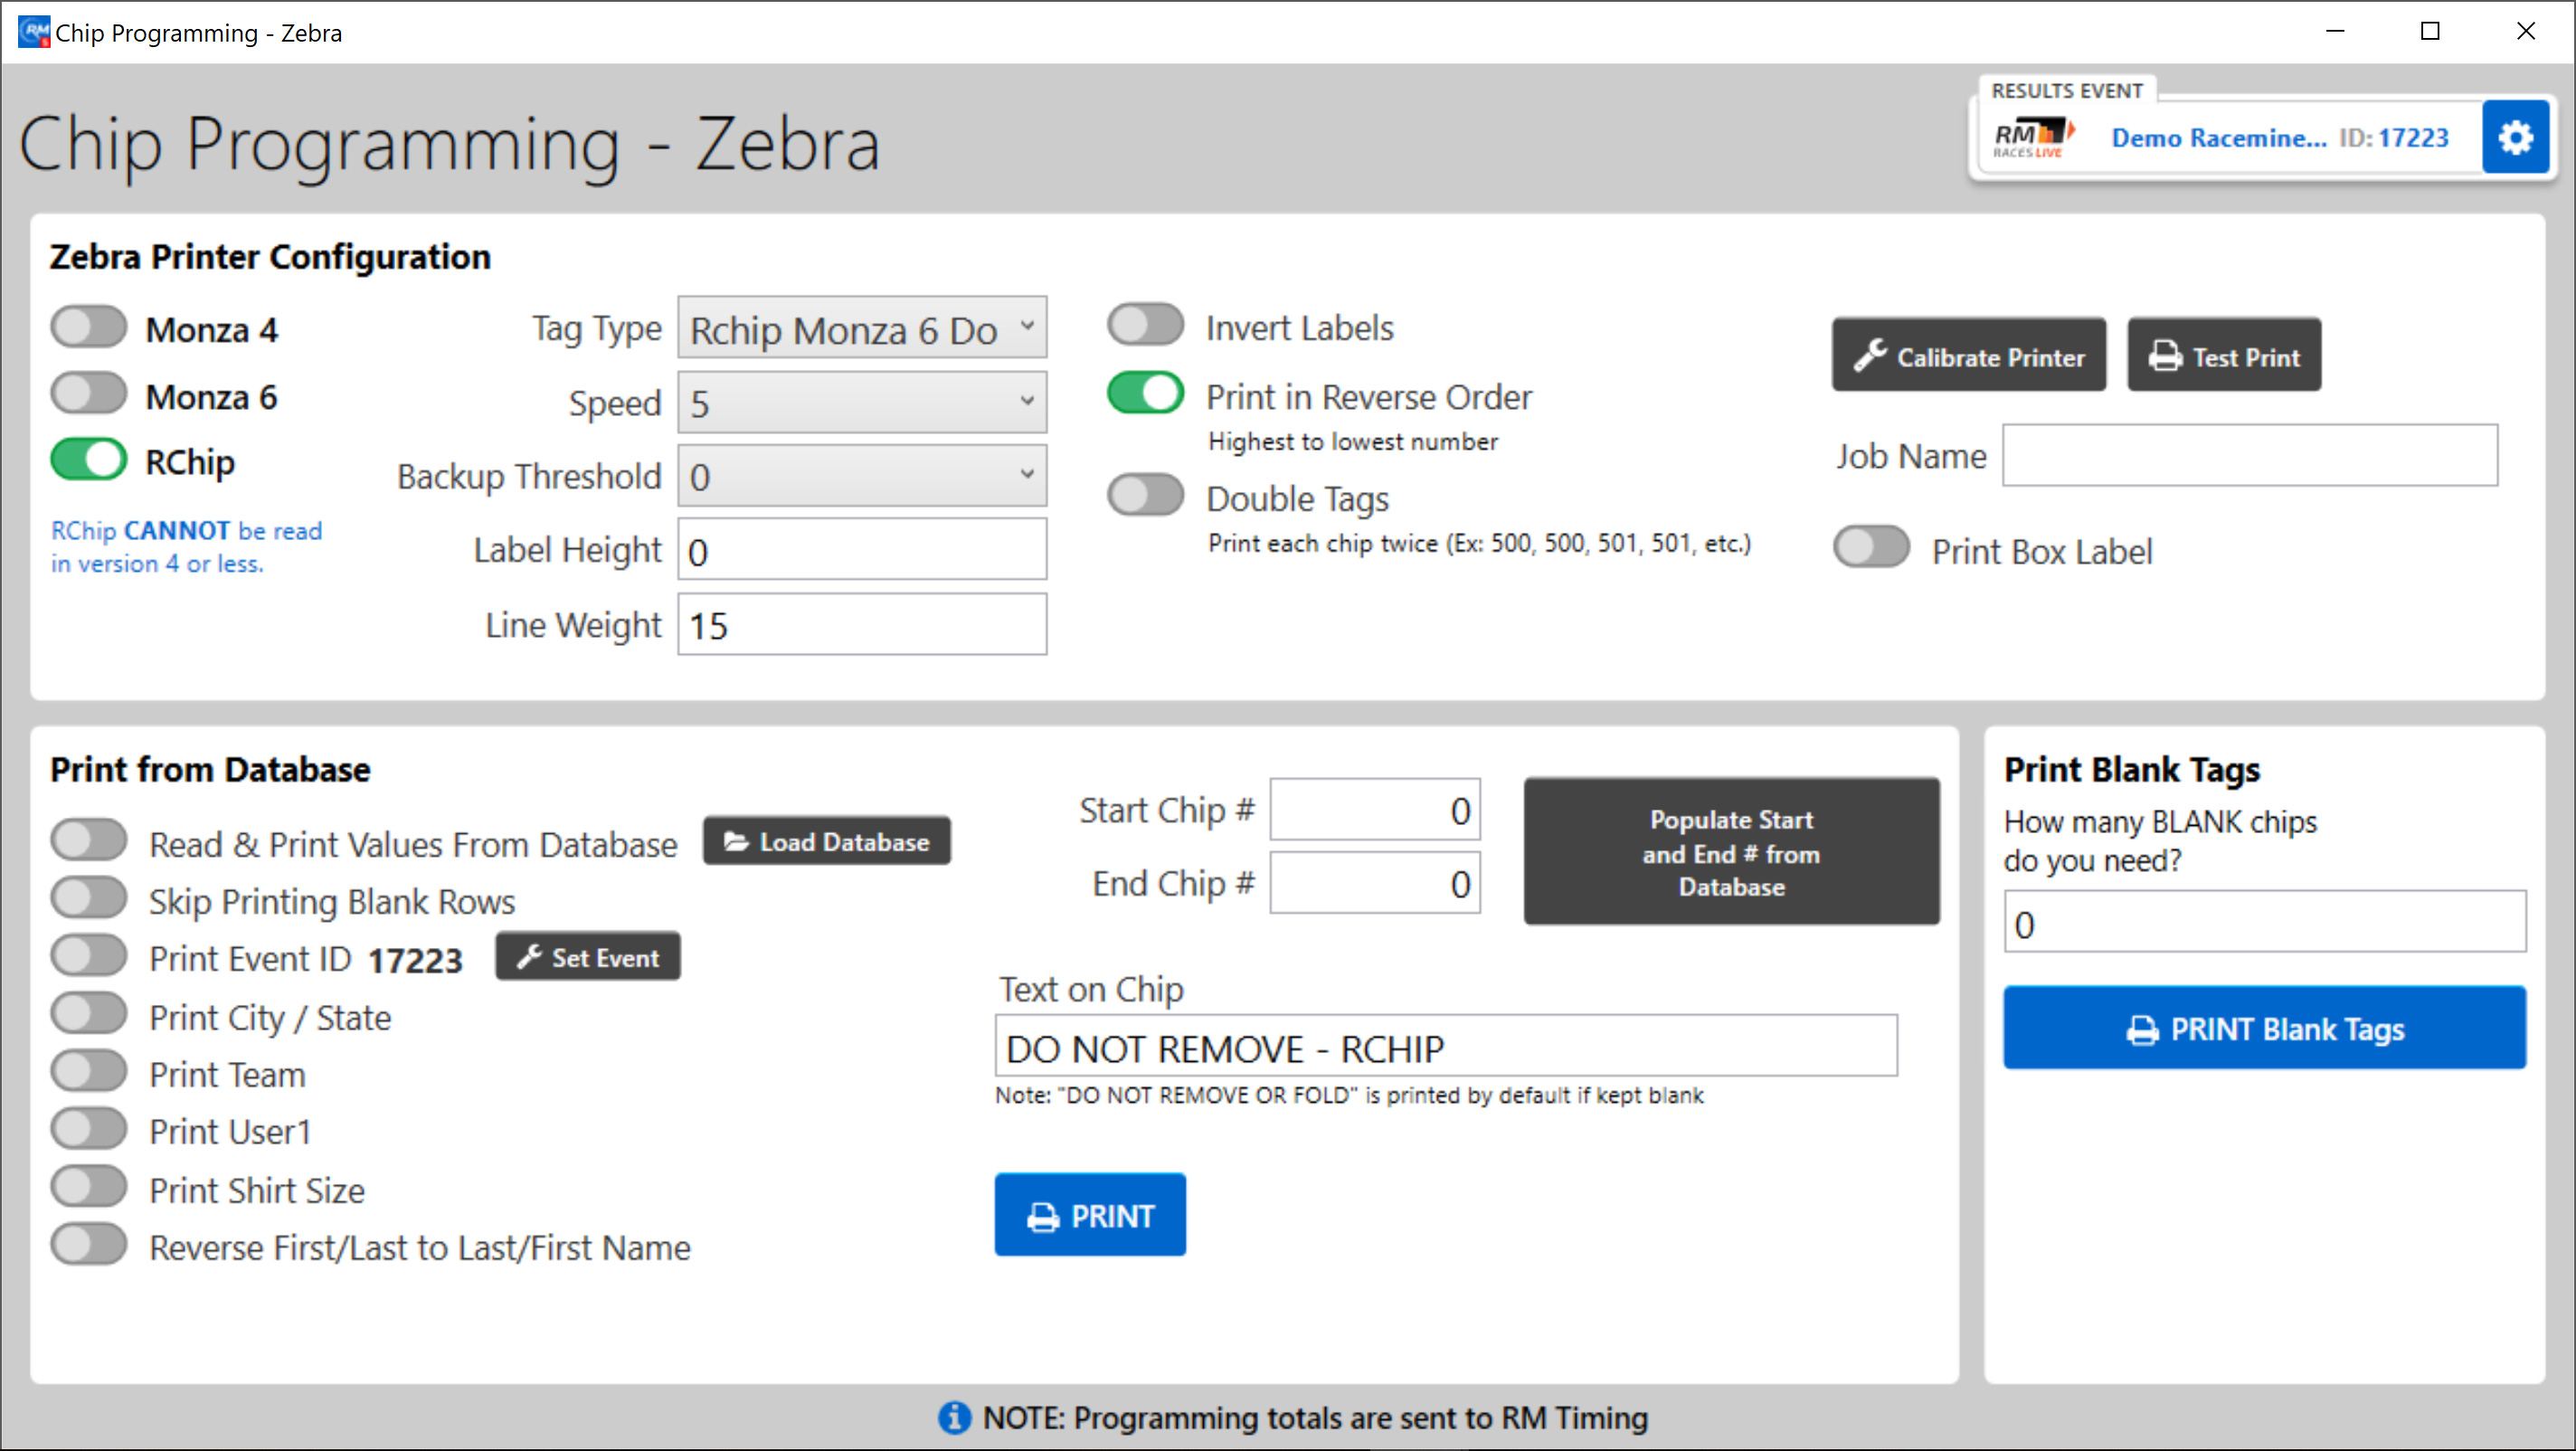Image resolution: width=2576 pixels, height=1451 pixels.
Task: Enable Skip Printing Blank Rows toggle
Action: (x=89, y=898)
